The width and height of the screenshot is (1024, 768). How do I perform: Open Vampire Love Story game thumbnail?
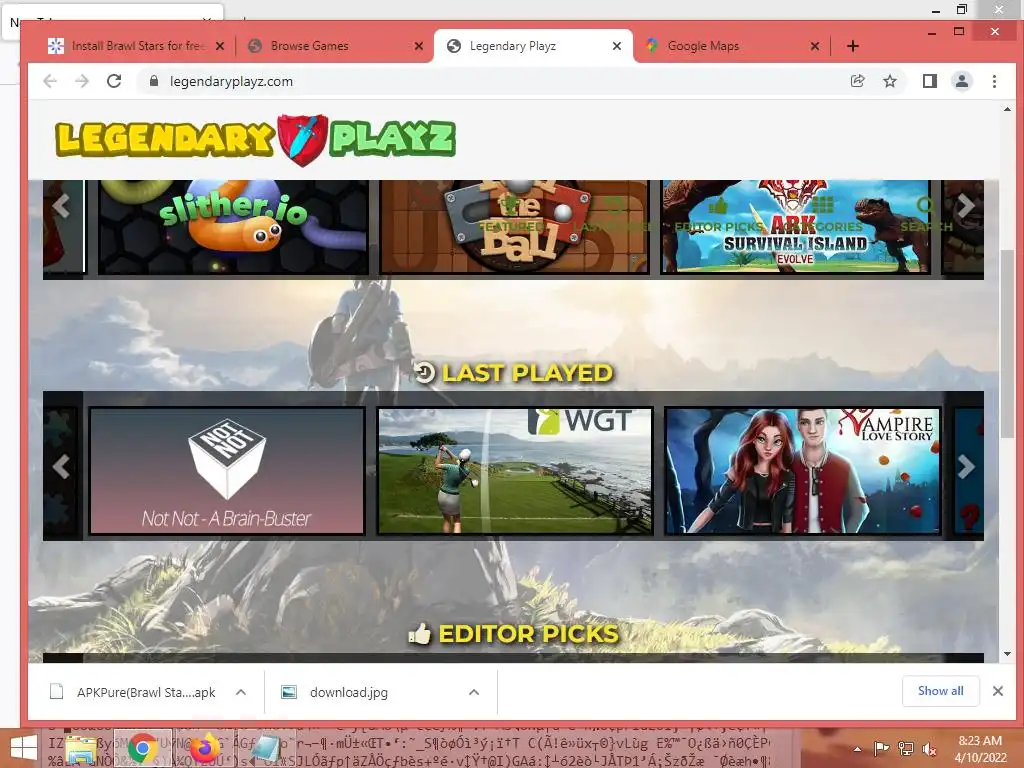(803, 470)
